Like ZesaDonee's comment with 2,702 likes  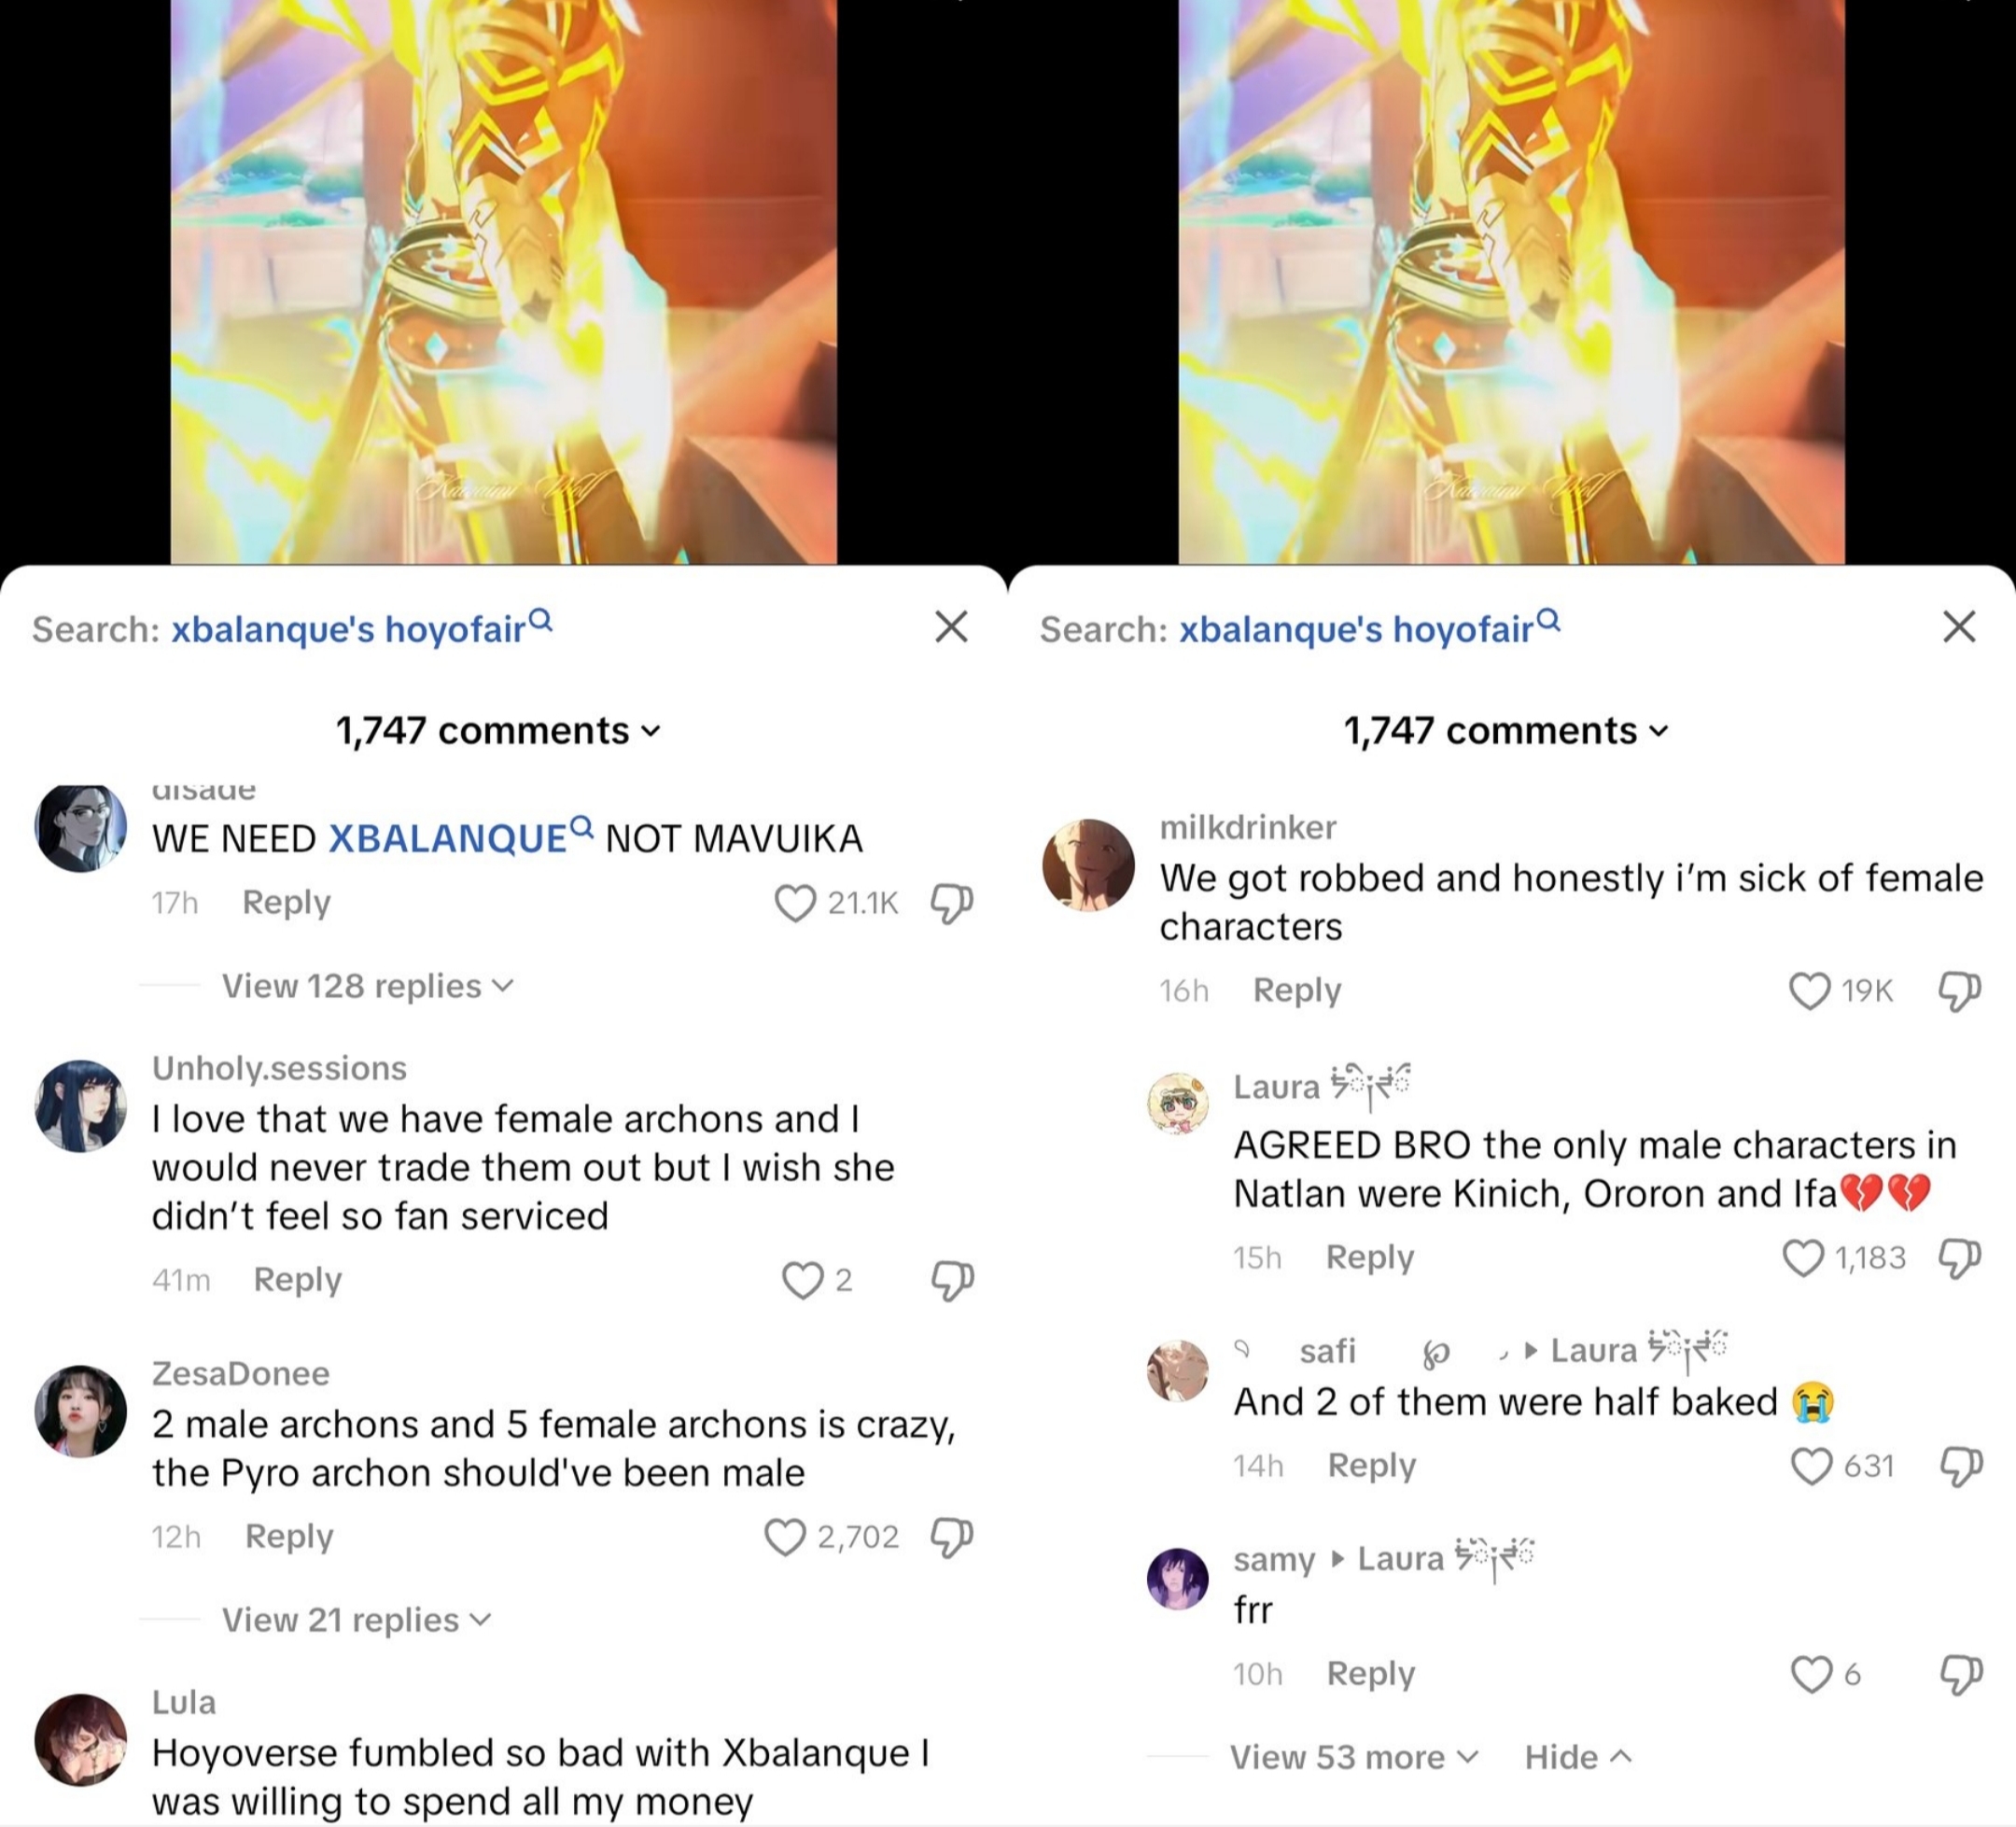click(x=785, y=1537)
